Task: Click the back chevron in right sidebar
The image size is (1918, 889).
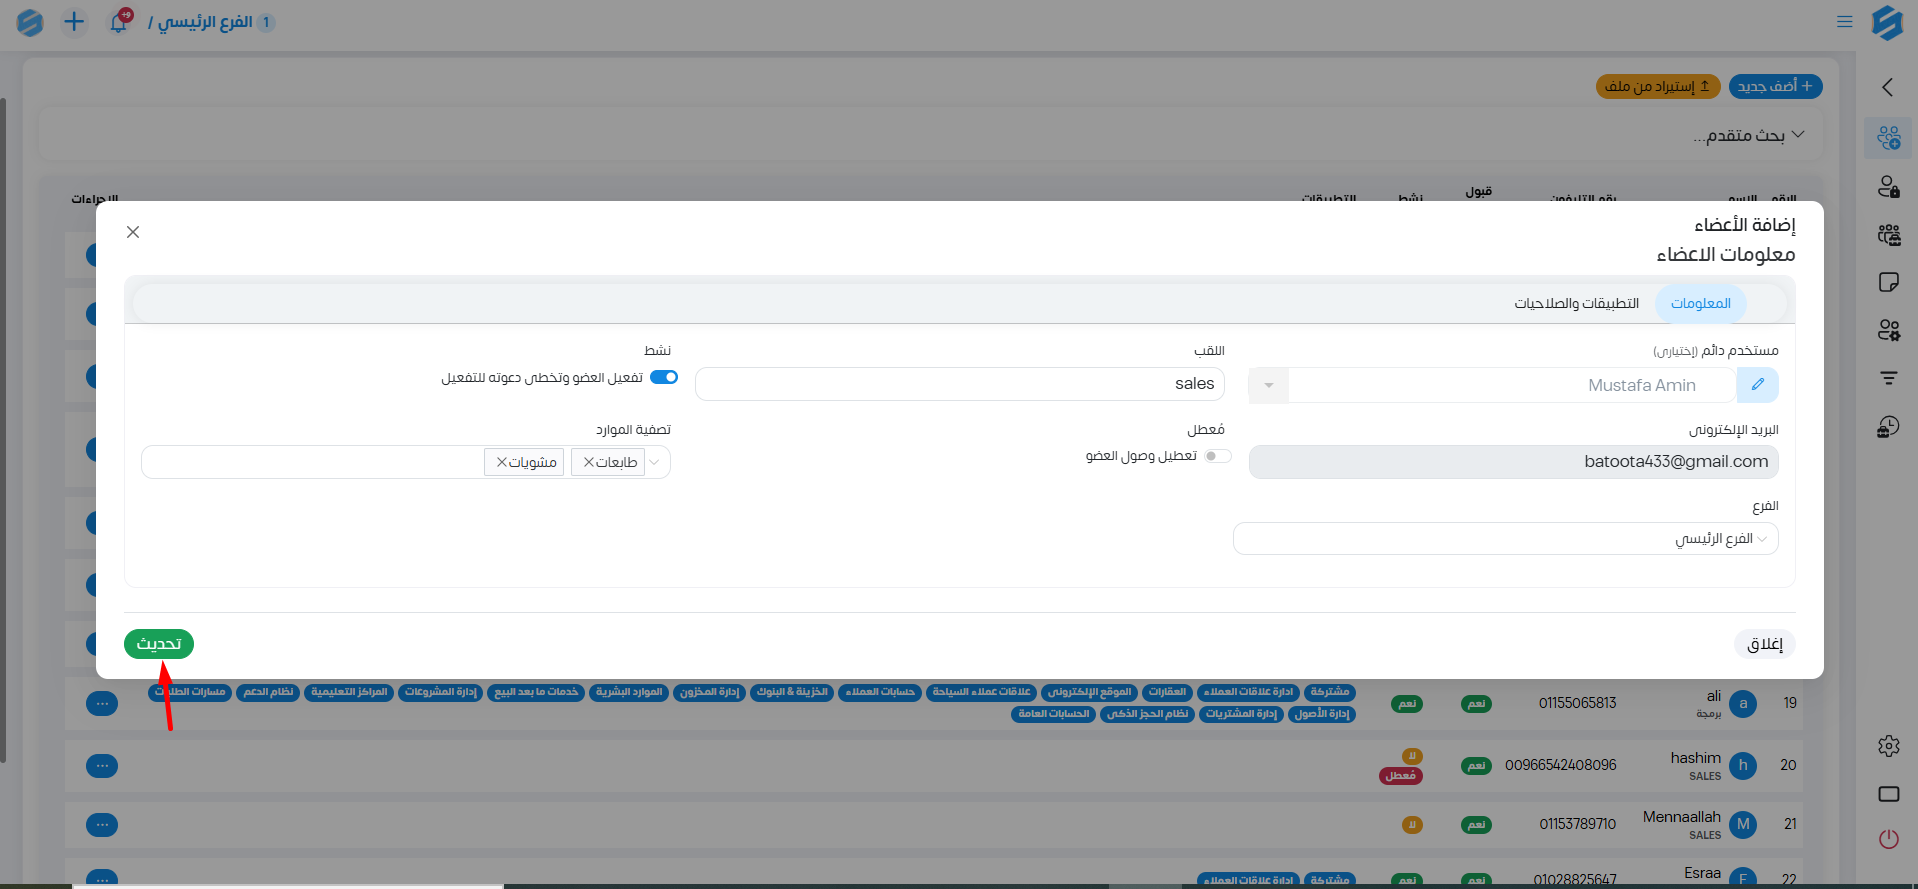Action: (1888, 88)
